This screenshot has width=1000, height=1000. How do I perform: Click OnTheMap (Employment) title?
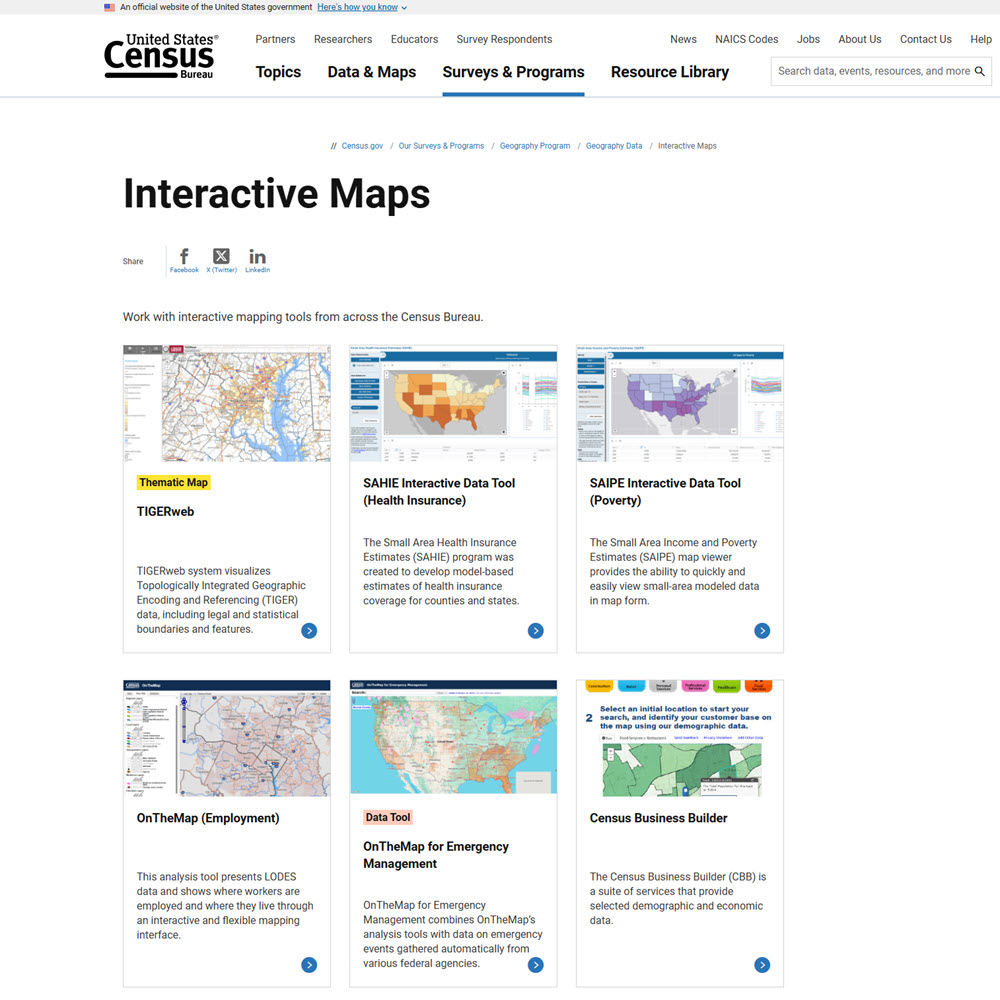[208, 818]
